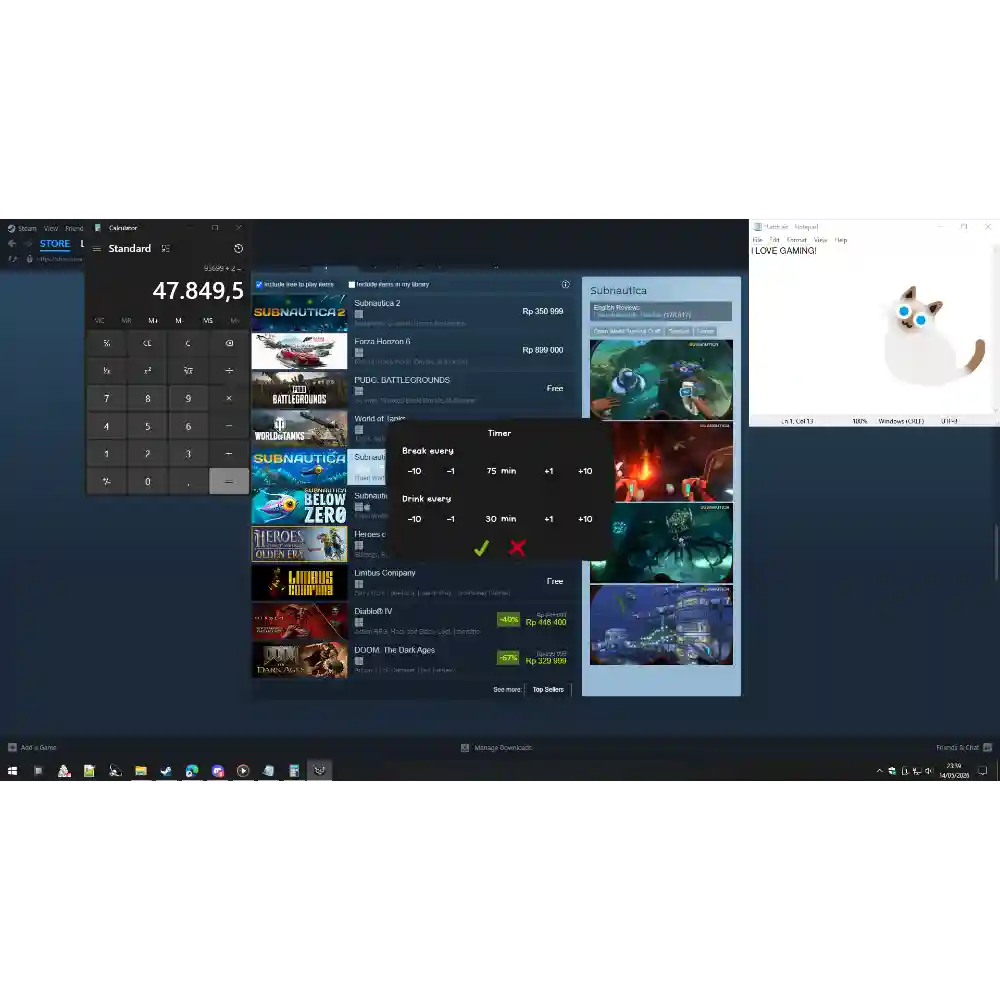Image resolution: width=1000 pixels, height=1000 pixels.
Task: Click Subnautica Below Zero capsule image
Action: [299, 506]
